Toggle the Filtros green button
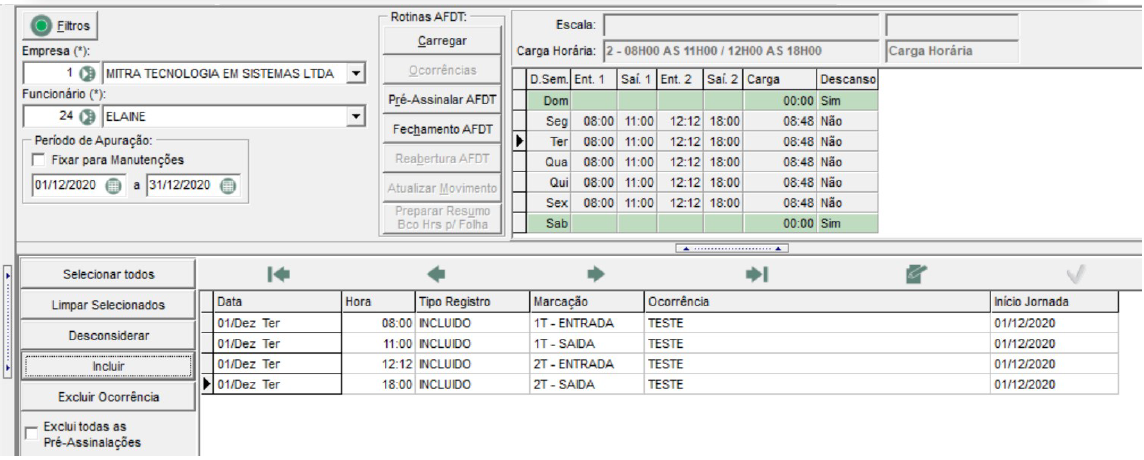 61,26
